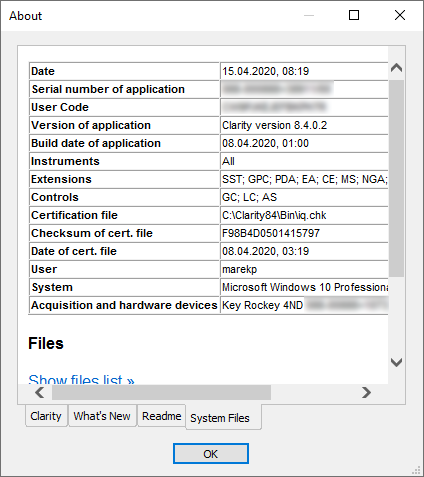Click the Controls value GC; LC; AS
The height and width of the screenshot is (477, 424).
tap(249, 197)
